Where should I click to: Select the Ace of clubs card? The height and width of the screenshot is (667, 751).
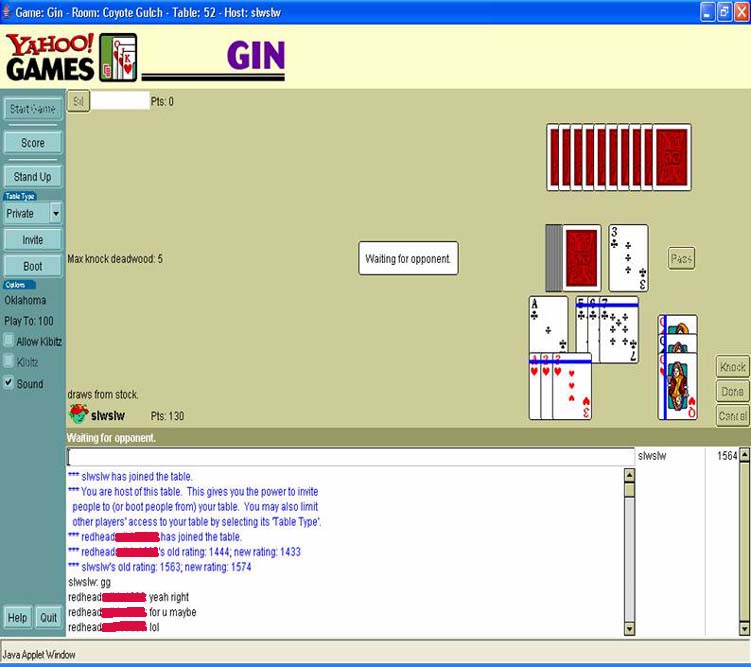(548, 325)
